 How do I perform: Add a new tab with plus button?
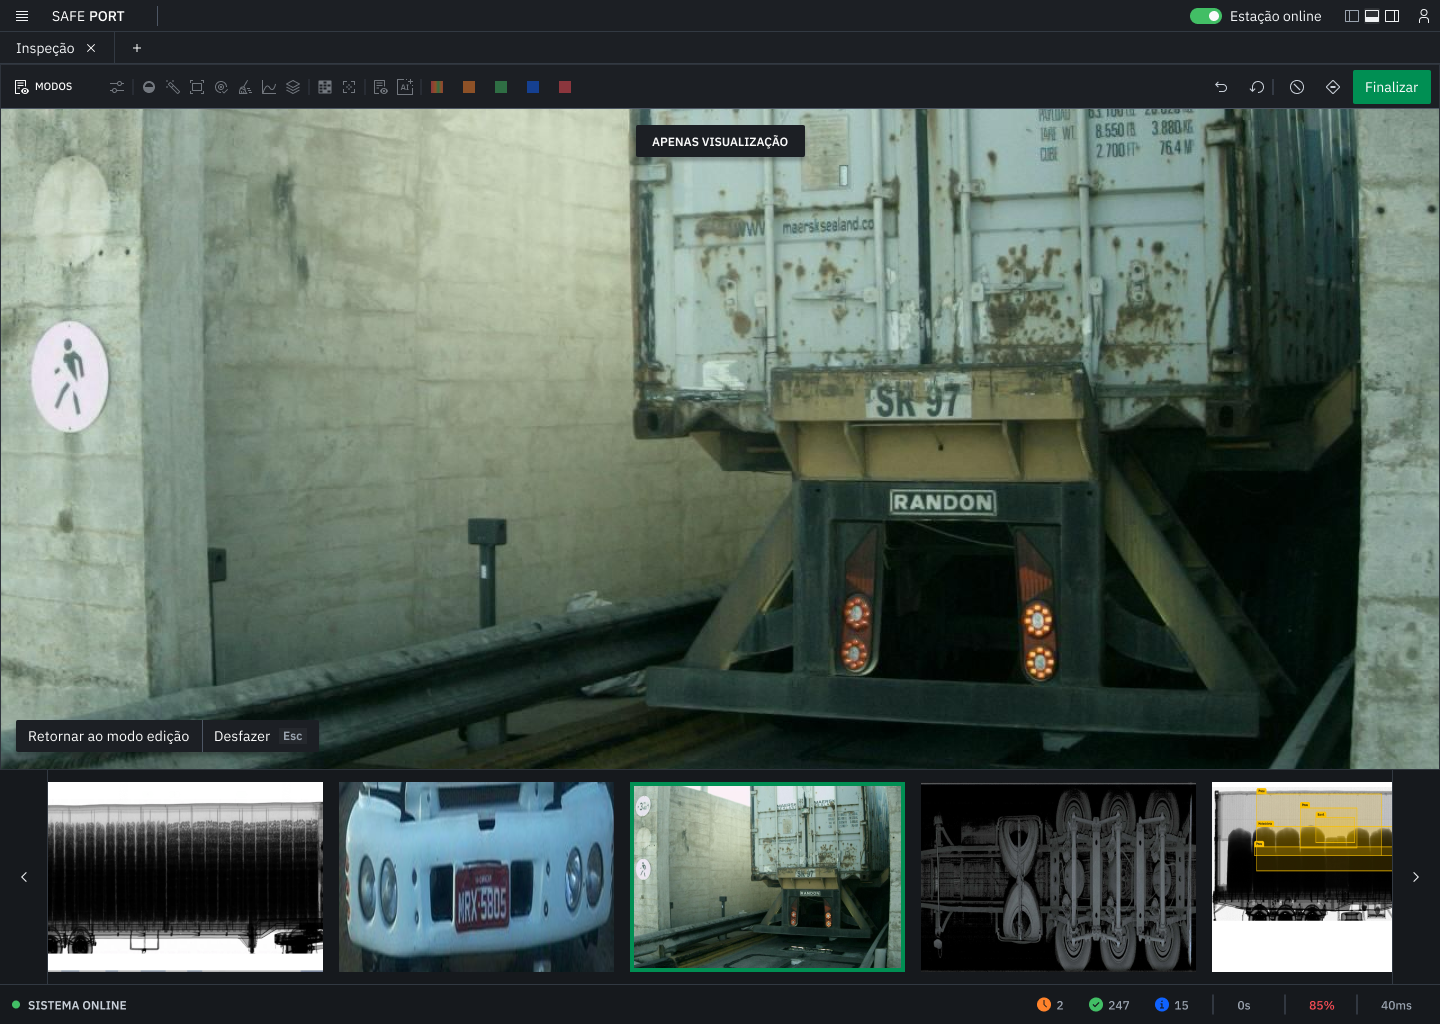click(137, 48)
